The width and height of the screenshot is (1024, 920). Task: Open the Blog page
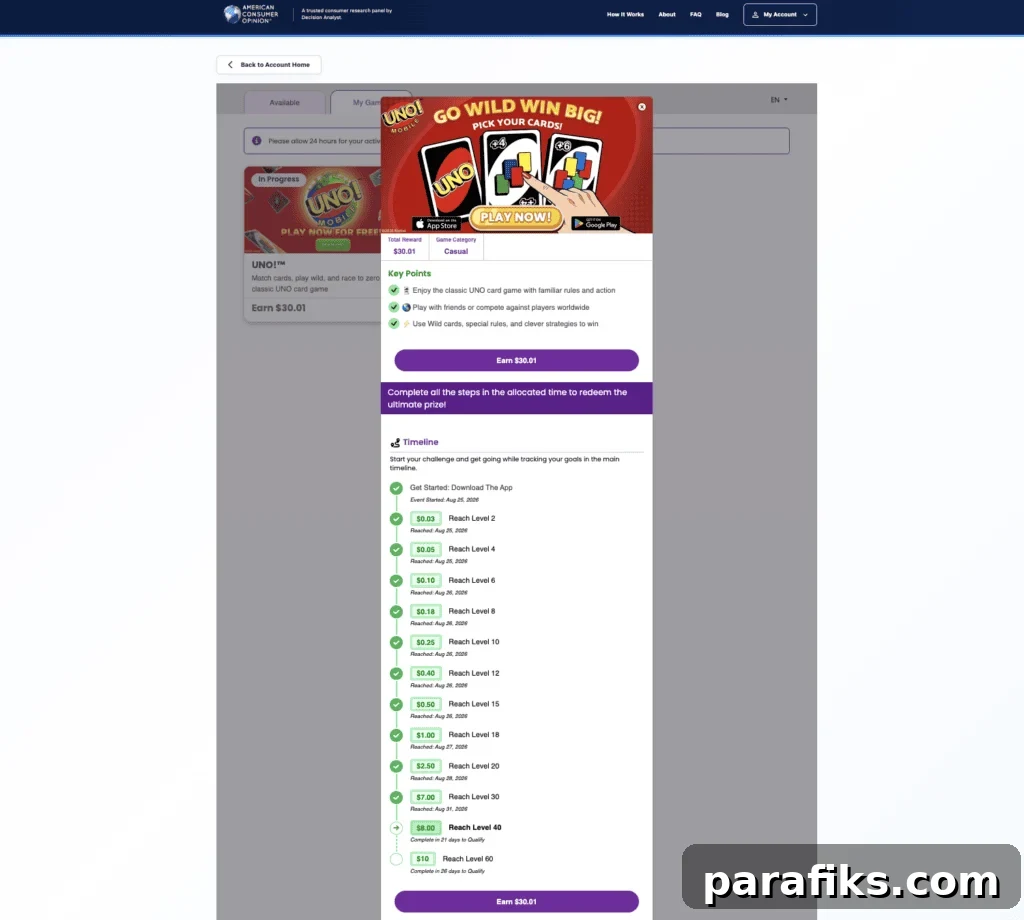coord(722,14)
